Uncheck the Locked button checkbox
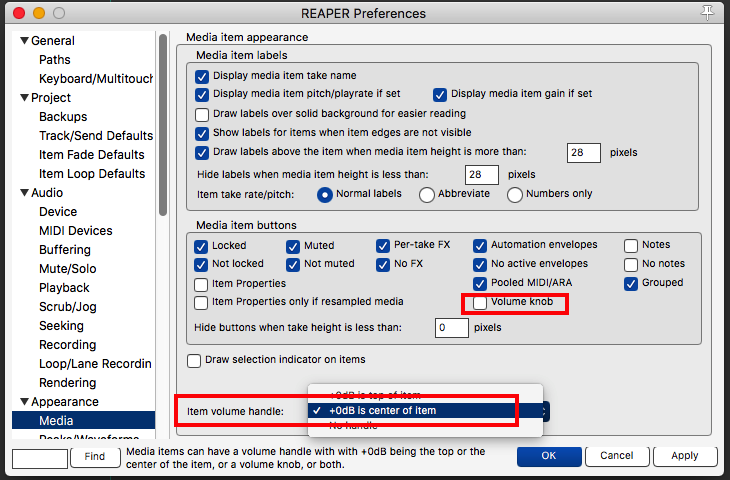Image resolution: width=730 pixels, height=480 pixels. point(201,246)
